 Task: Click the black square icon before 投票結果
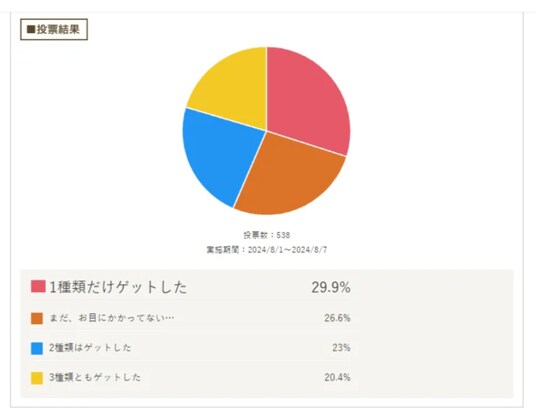tap(31, 30)
